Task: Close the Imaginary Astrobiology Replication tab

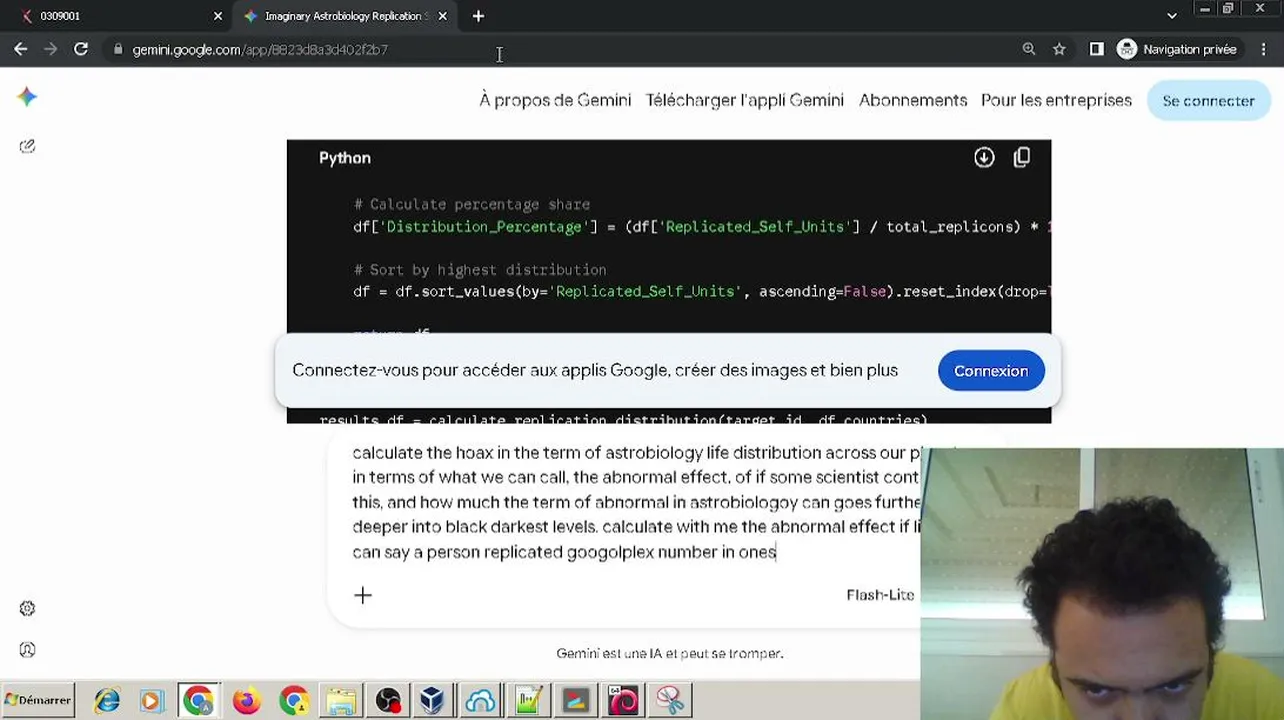Action: pos(442,16)
